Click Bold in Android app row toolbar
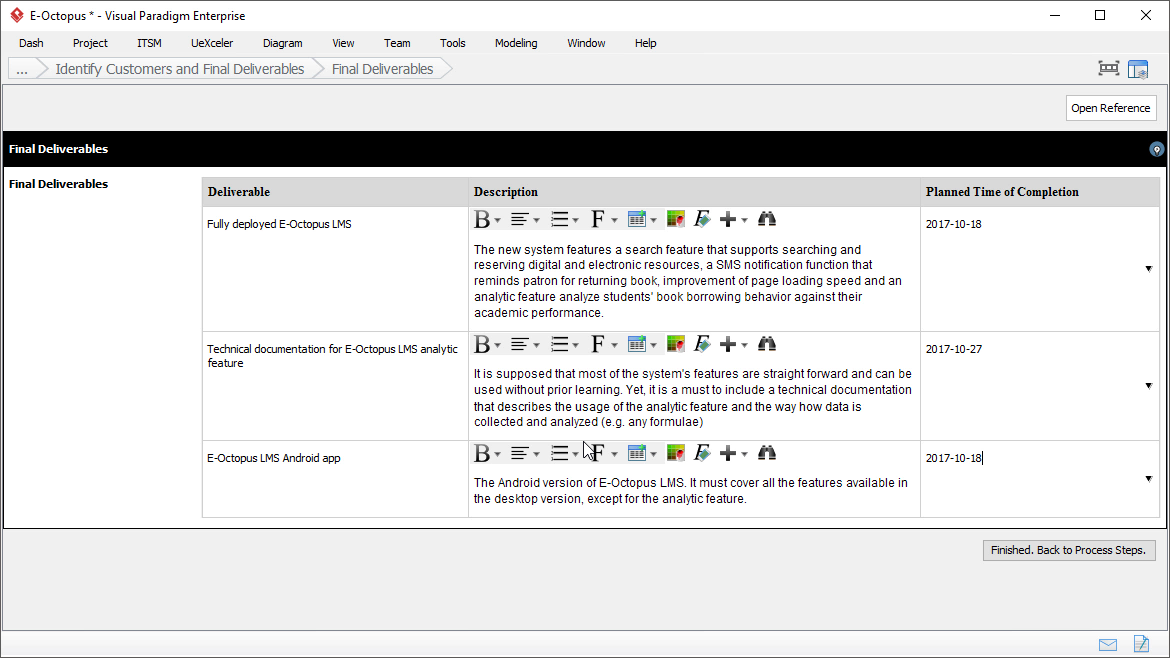This screenshot has width=1170, height=658. [x=482, y=453]
